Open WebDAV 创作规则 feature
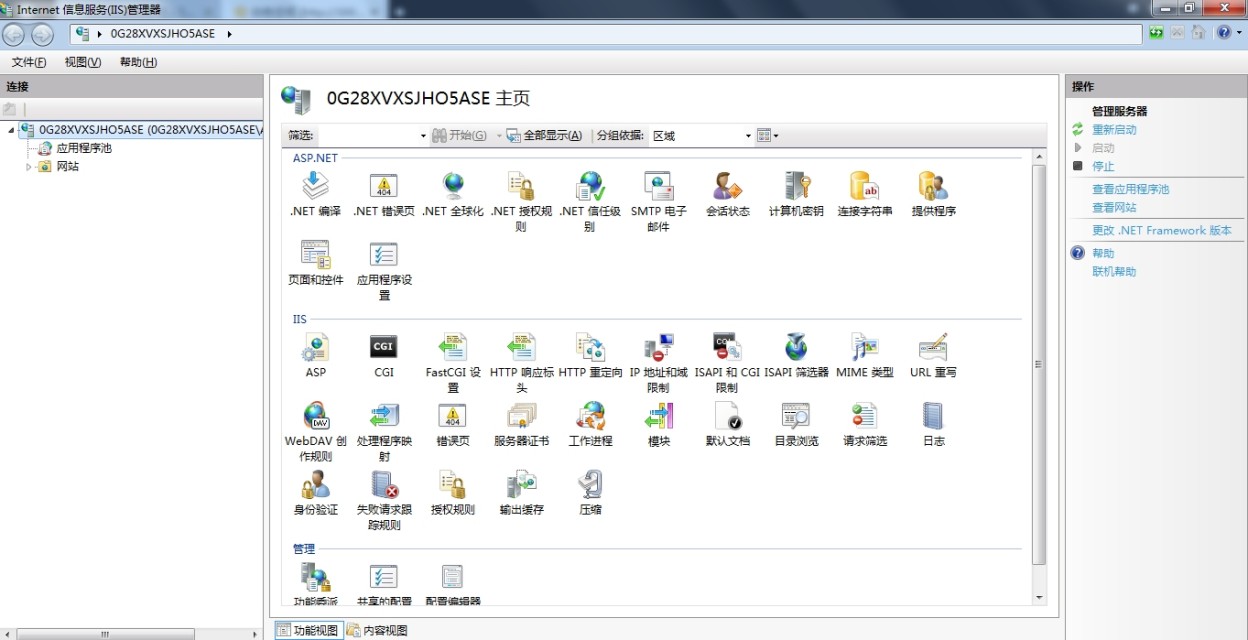This screenshot has width=1248, height=640. coord(315,431)
